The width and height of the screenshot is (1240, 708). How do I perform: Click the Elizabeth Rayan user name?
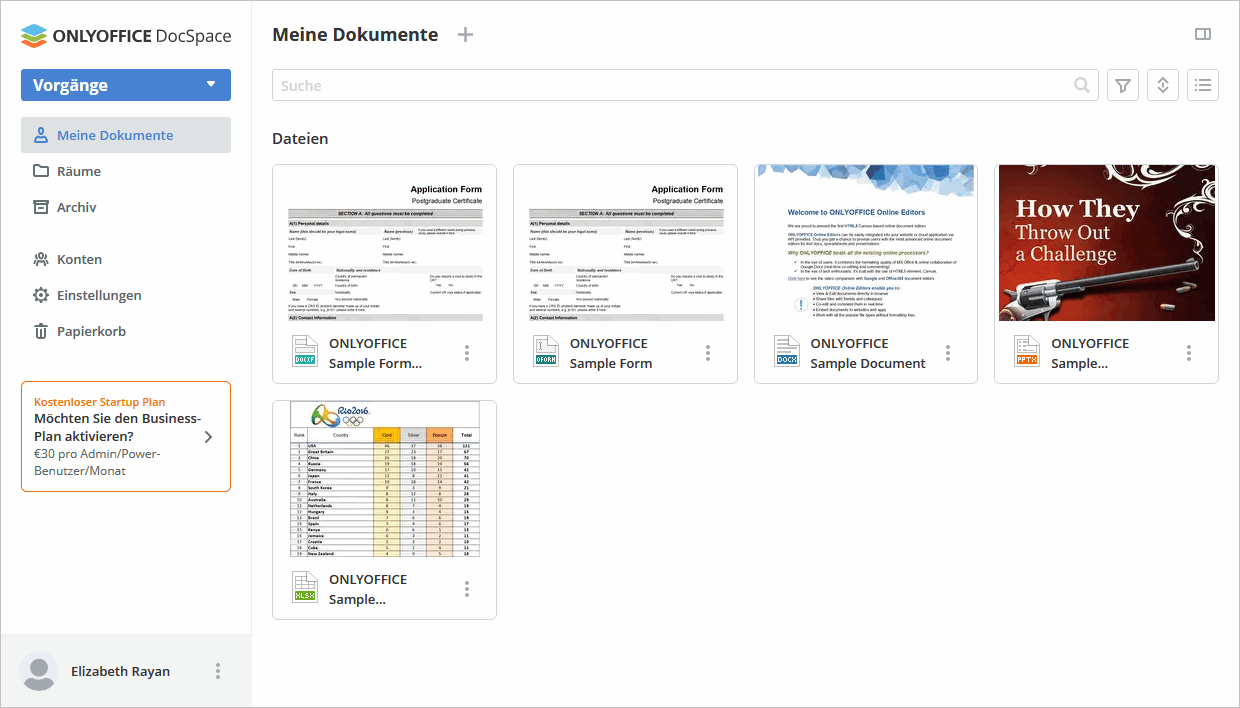tap(121, 672)
